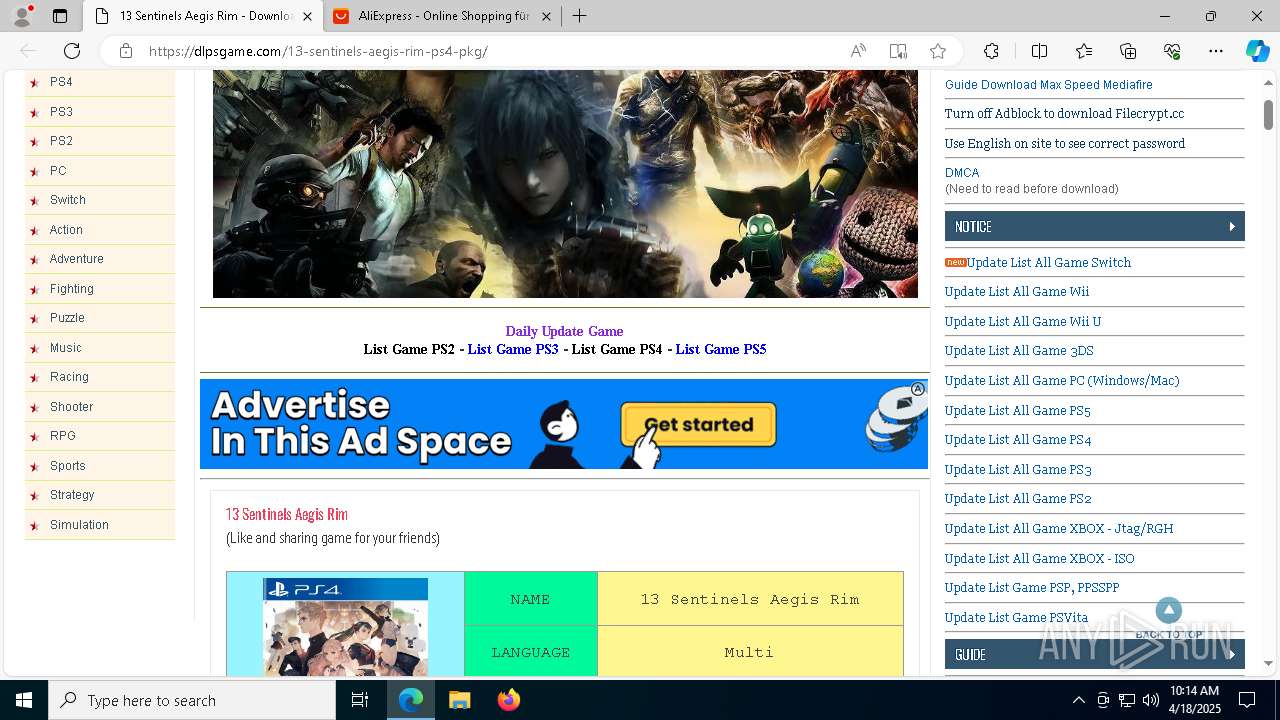1280x720 pixels.
Task: Open Turn off Adblock to download link
Action: coord(1064,114)
